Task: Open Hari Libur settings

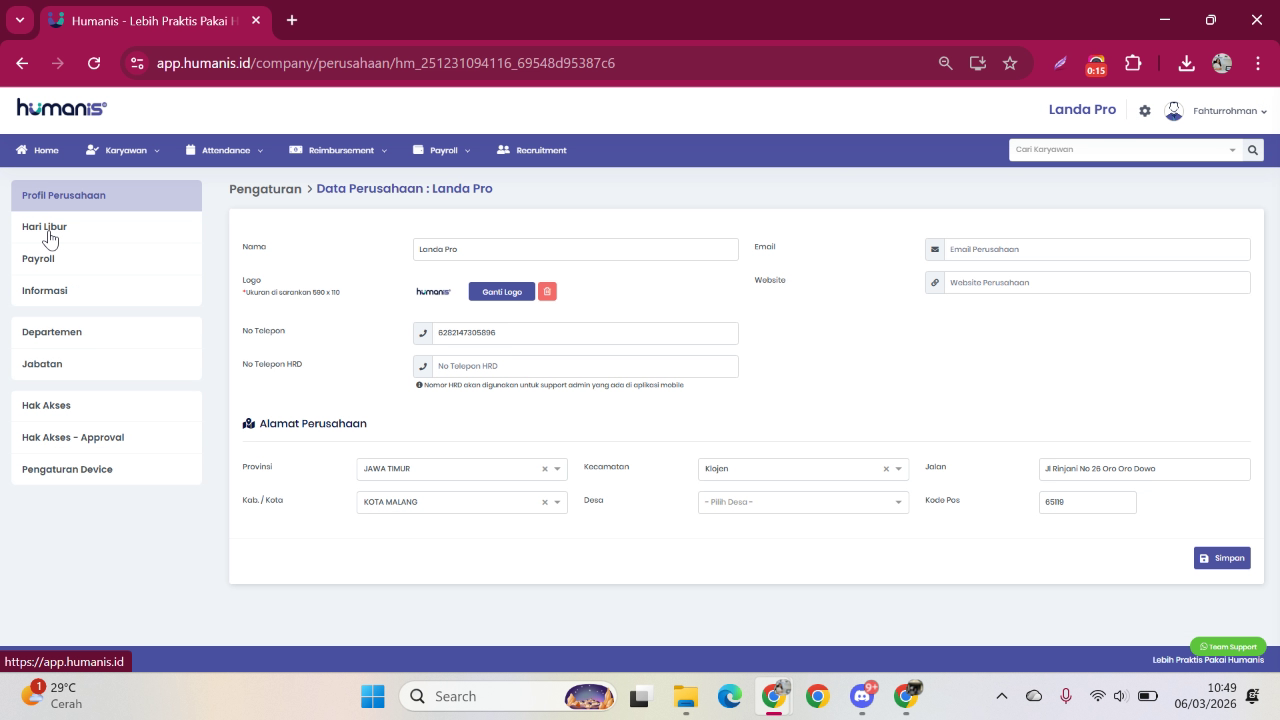Action: point(106,227)
